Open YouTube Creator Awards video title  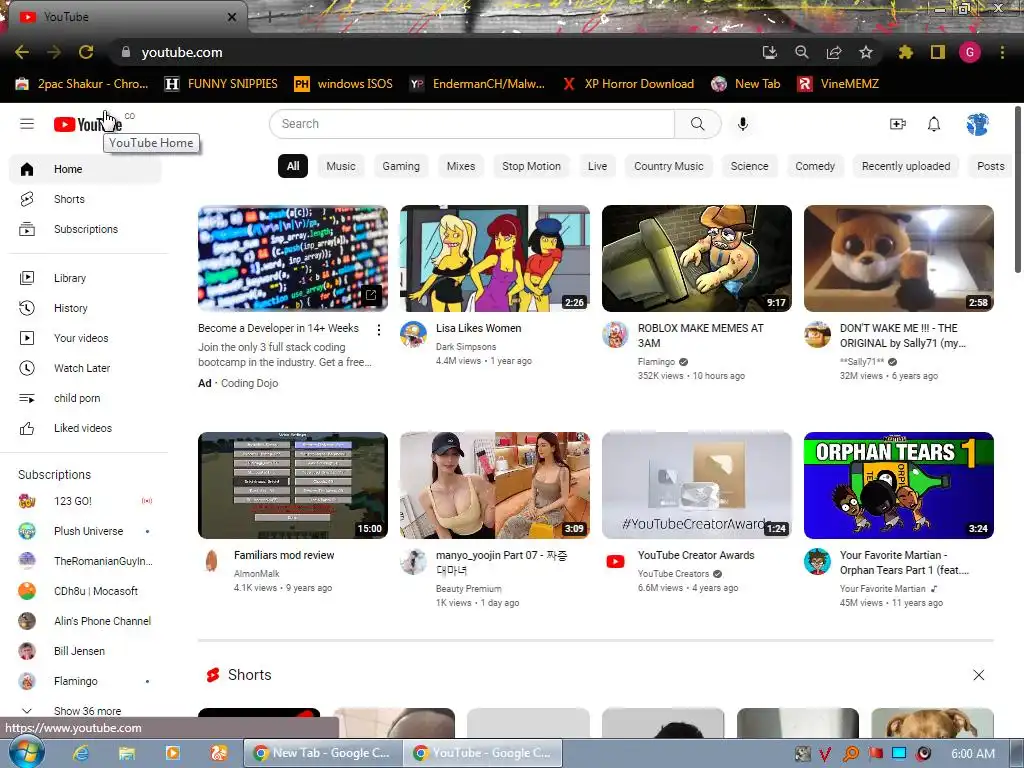point(696,555)
